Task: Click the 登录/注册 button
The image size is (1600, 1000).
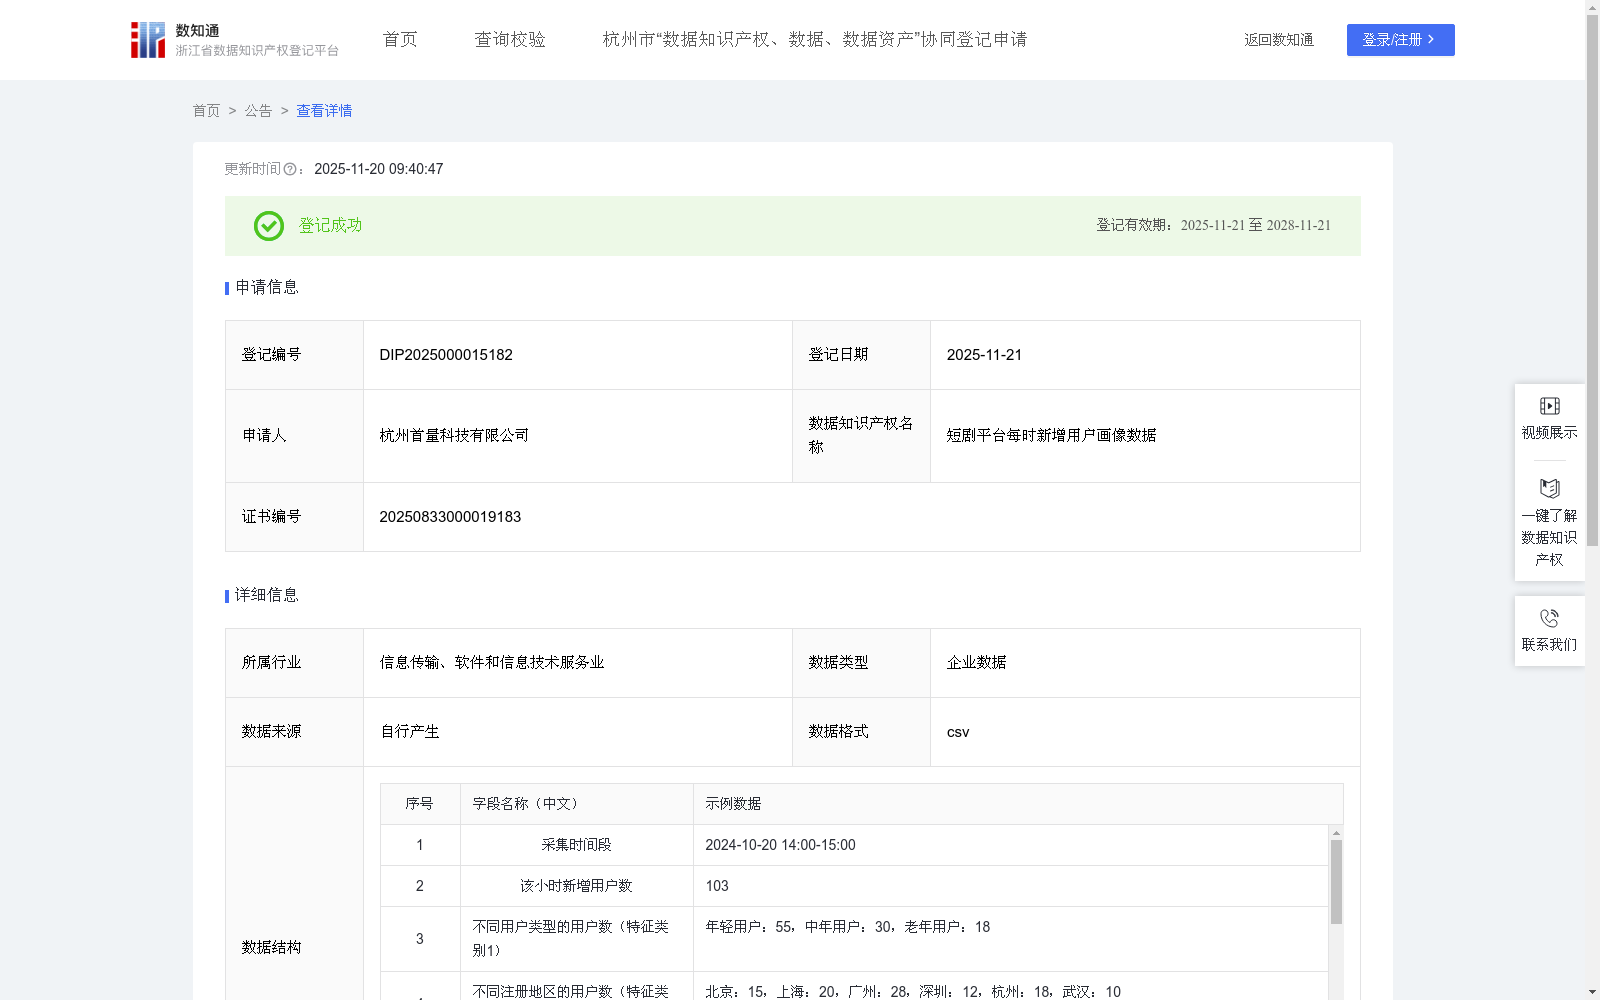Action: [1400, 40]
